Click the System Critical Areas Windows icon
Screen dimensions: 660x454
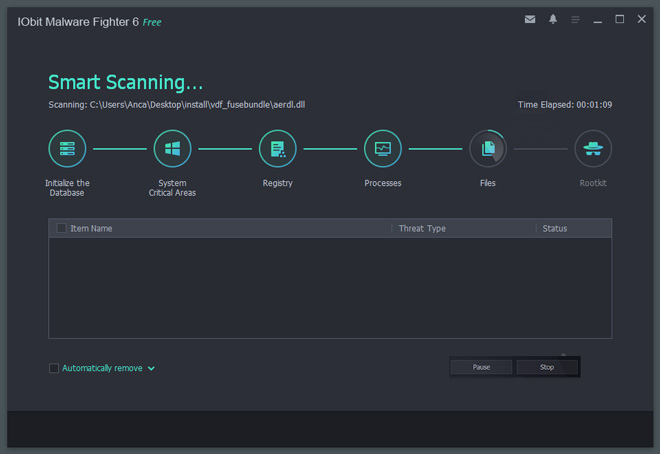[x=172, y=149]
